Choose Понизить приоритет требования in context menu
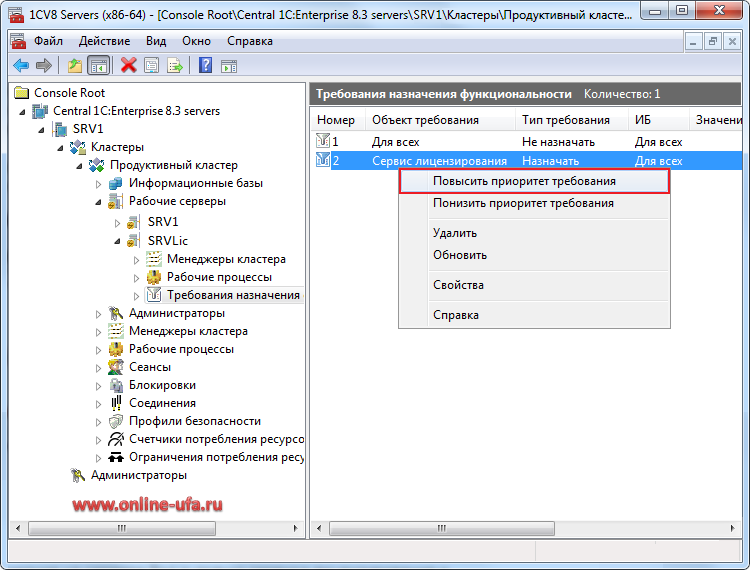Viewport: 750px width, 570px height. [534, 203]
